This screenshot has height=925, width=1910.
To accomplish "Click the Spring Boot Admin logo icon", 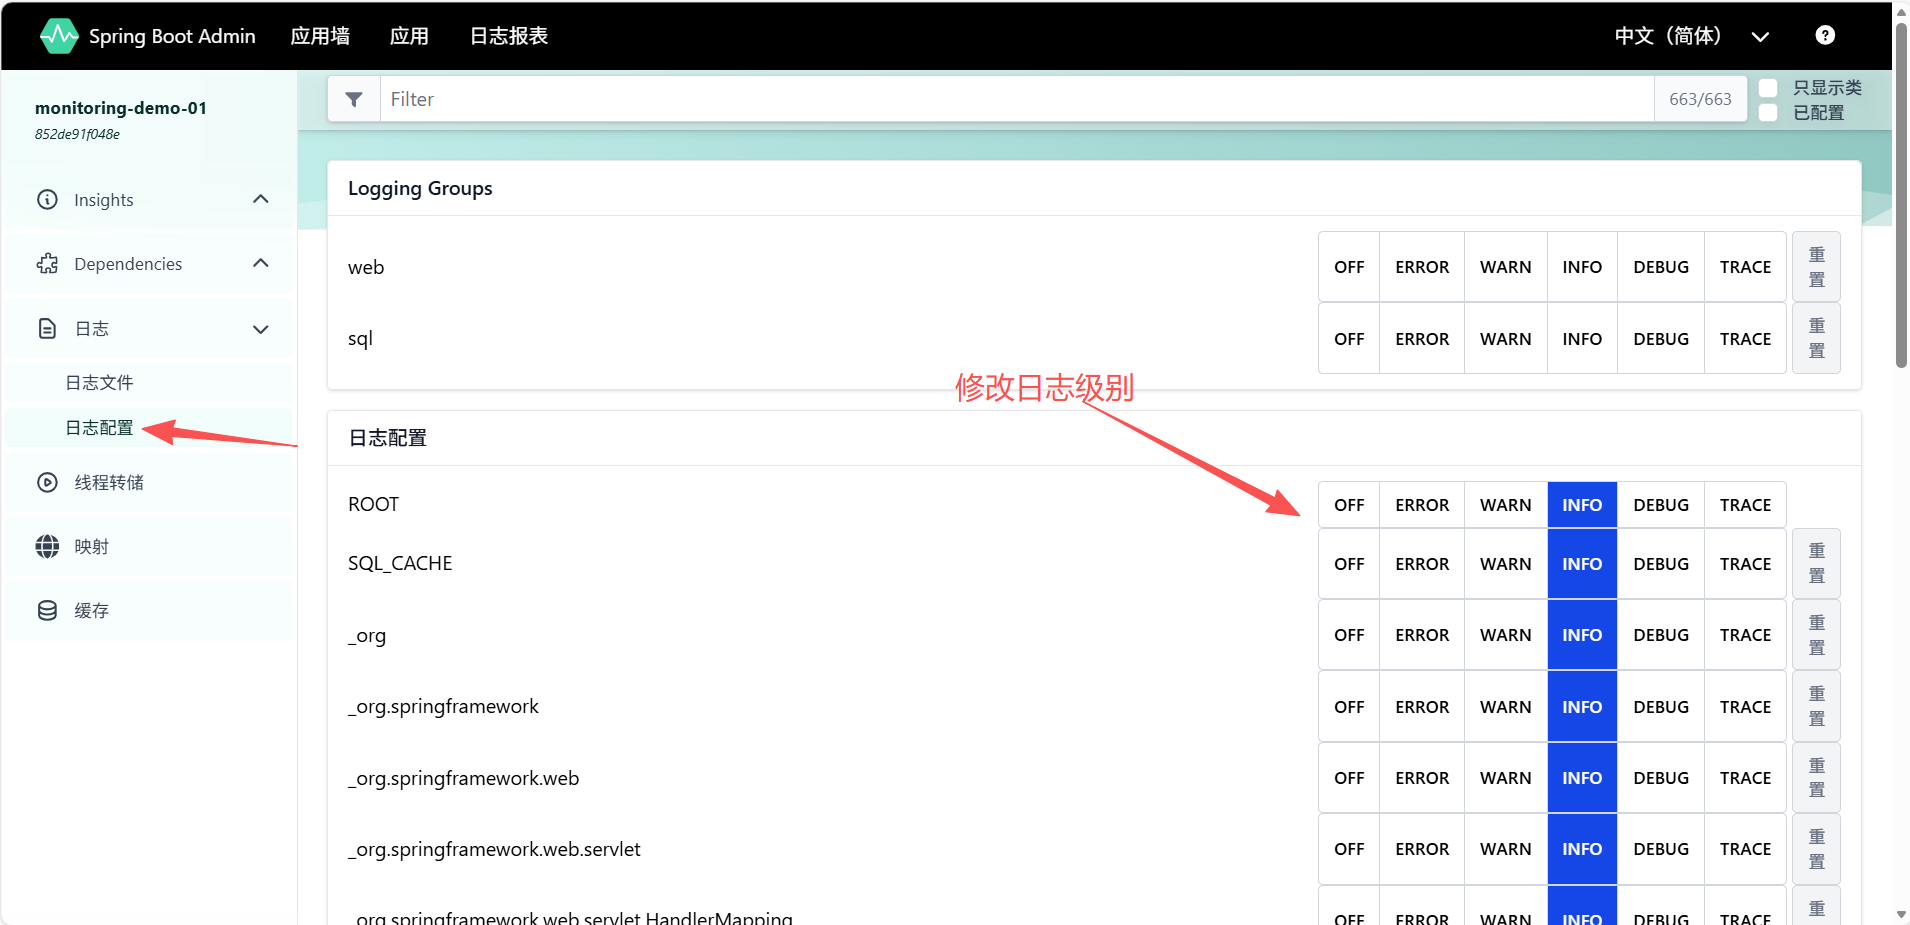I will click(x=59, y=36).
